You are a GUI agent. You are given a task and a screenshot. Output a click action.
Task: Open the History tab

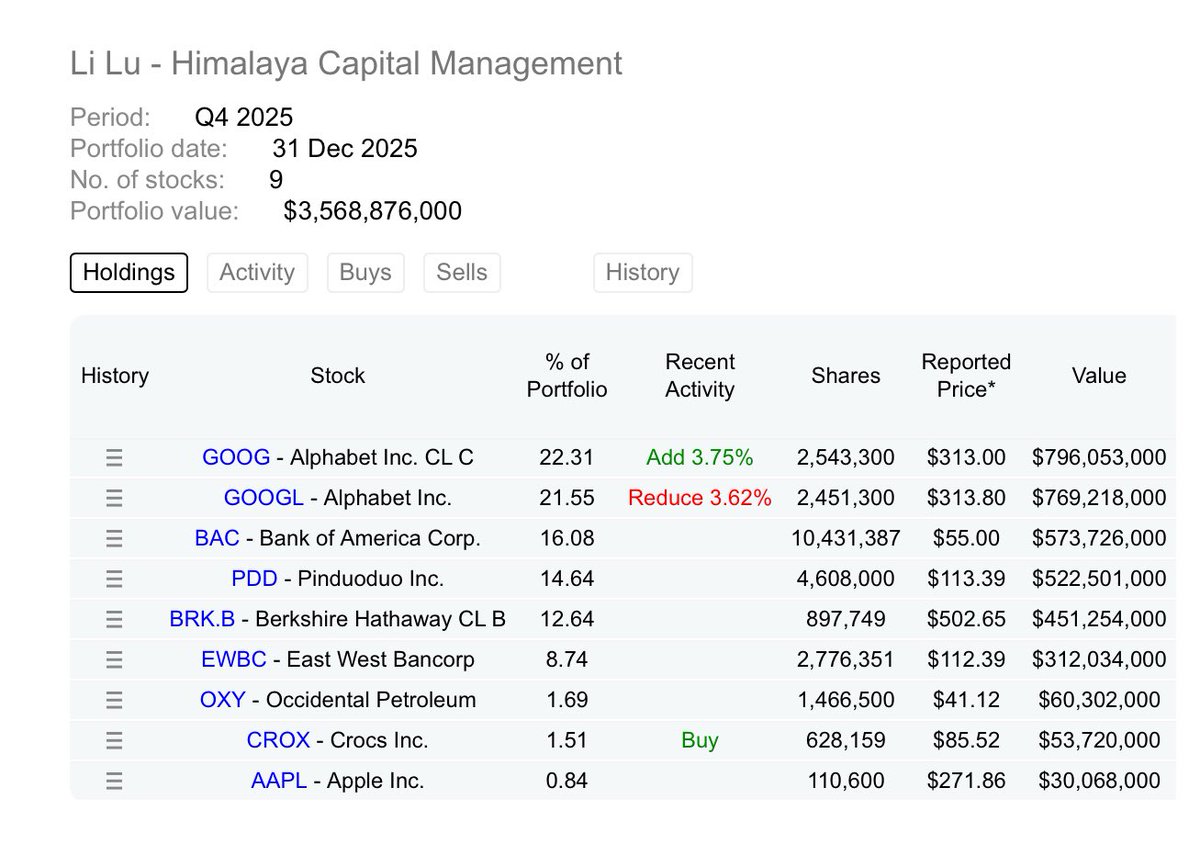(x=642, y=272)
